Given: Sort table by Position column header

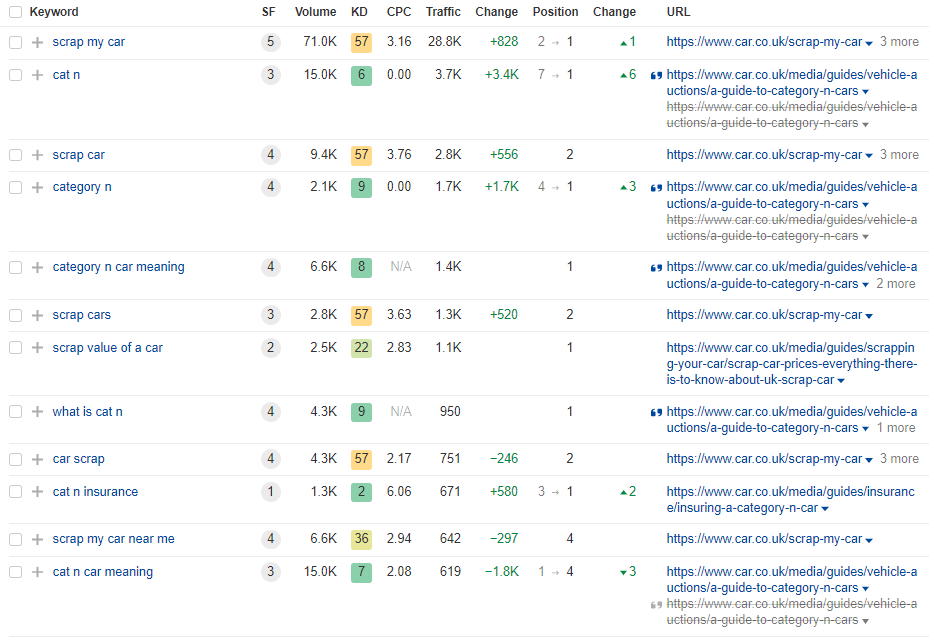Looking at the screenshot, I should 555,12.
